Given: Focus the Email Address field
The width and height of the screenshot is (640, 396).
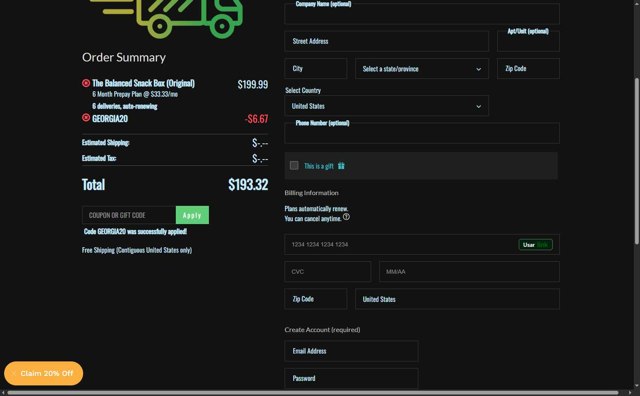Looking at the screenshot, I should (x=351, y=351).
